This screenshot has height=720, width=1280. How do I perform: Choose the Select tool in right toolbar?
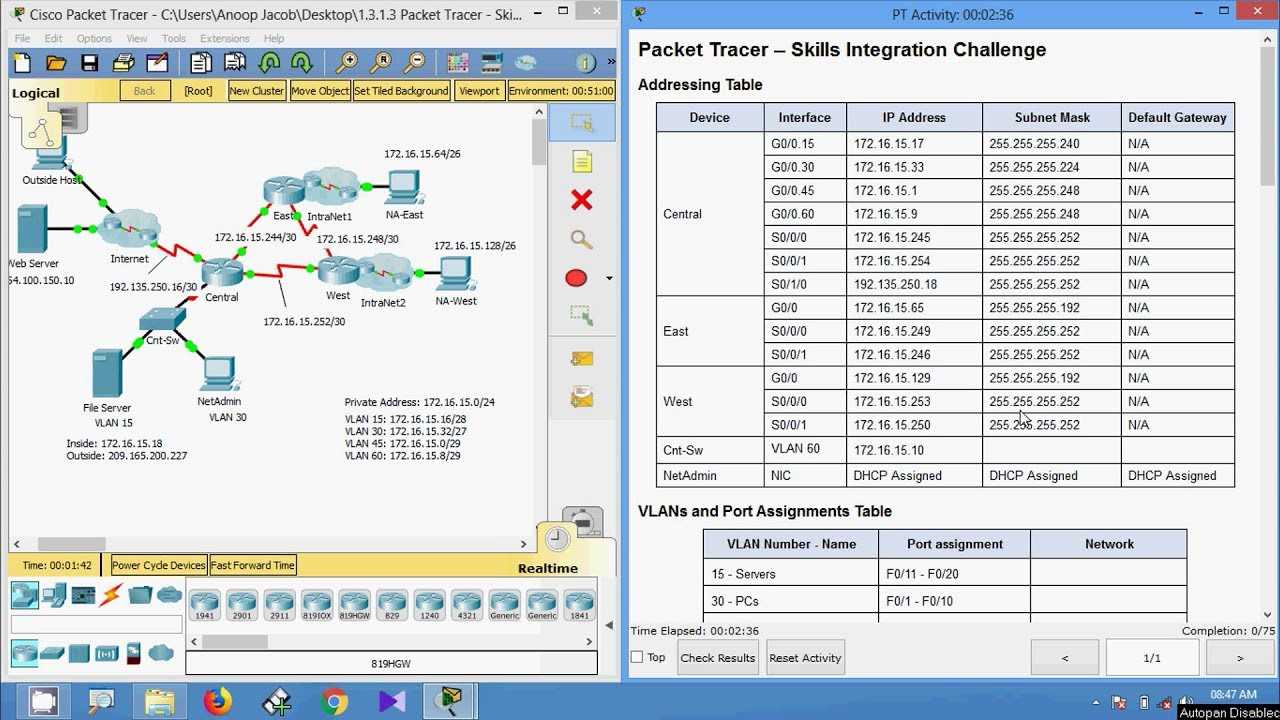pos(581,123)
